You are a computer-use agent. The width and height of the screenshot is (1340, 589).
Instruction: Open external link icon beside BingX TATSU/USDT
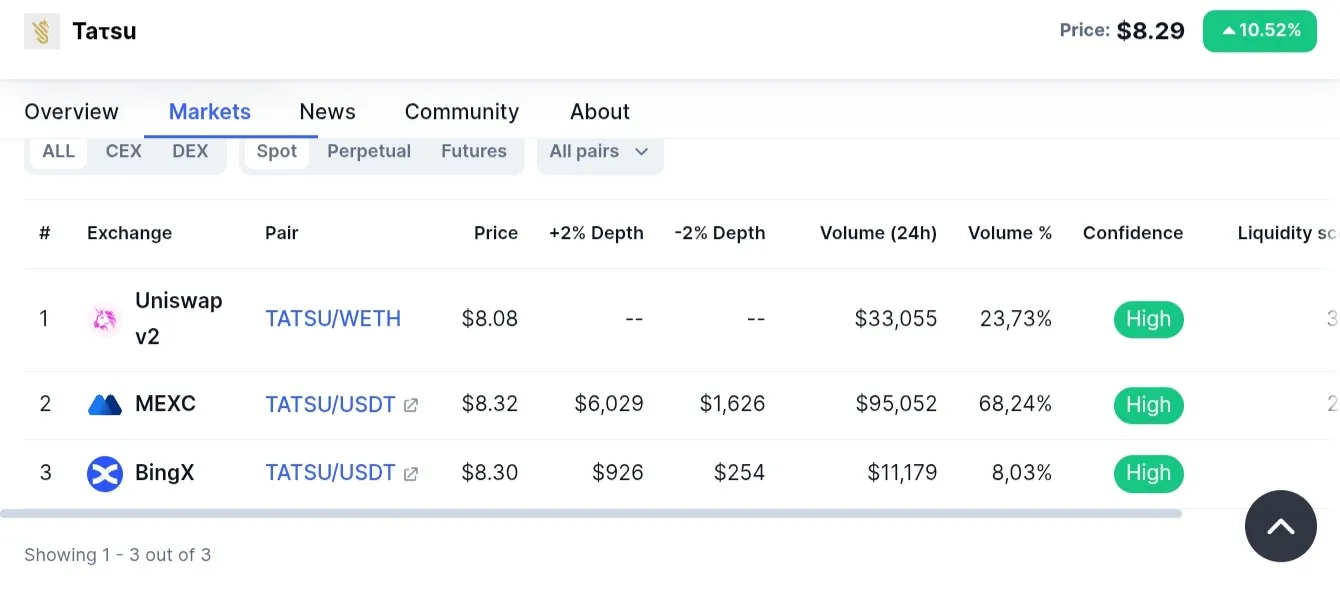[x=411, y=473]
